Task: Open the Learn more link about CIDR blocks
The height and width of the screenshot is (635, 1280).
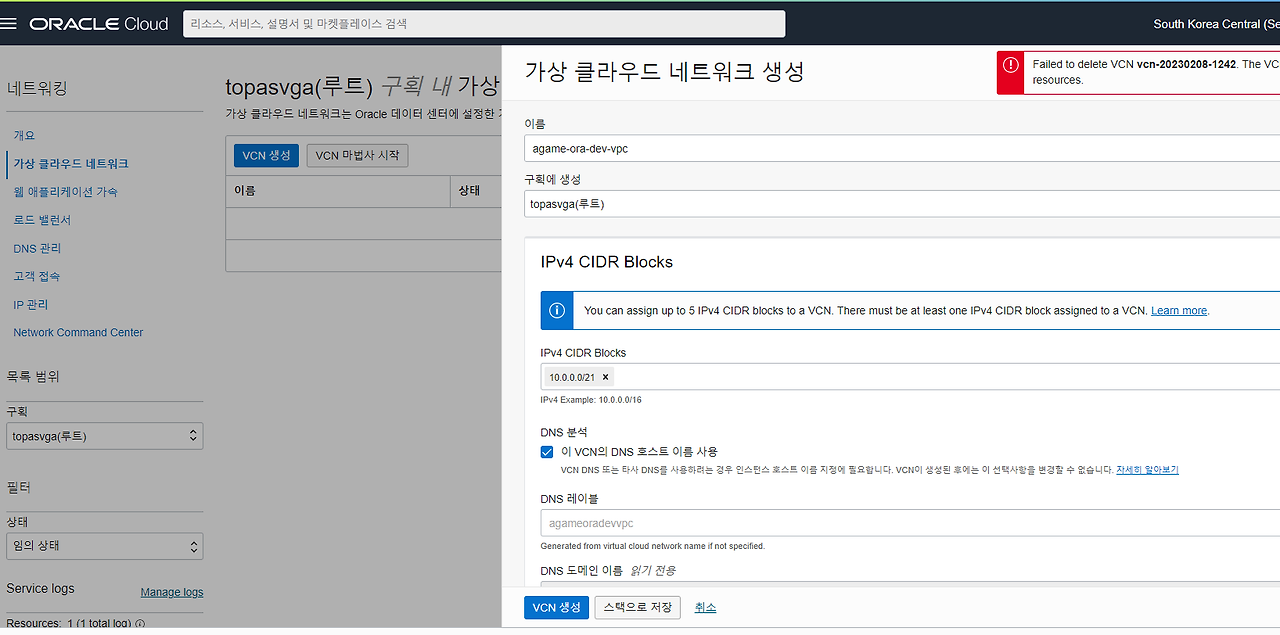Action: [x=1178, y=310]
